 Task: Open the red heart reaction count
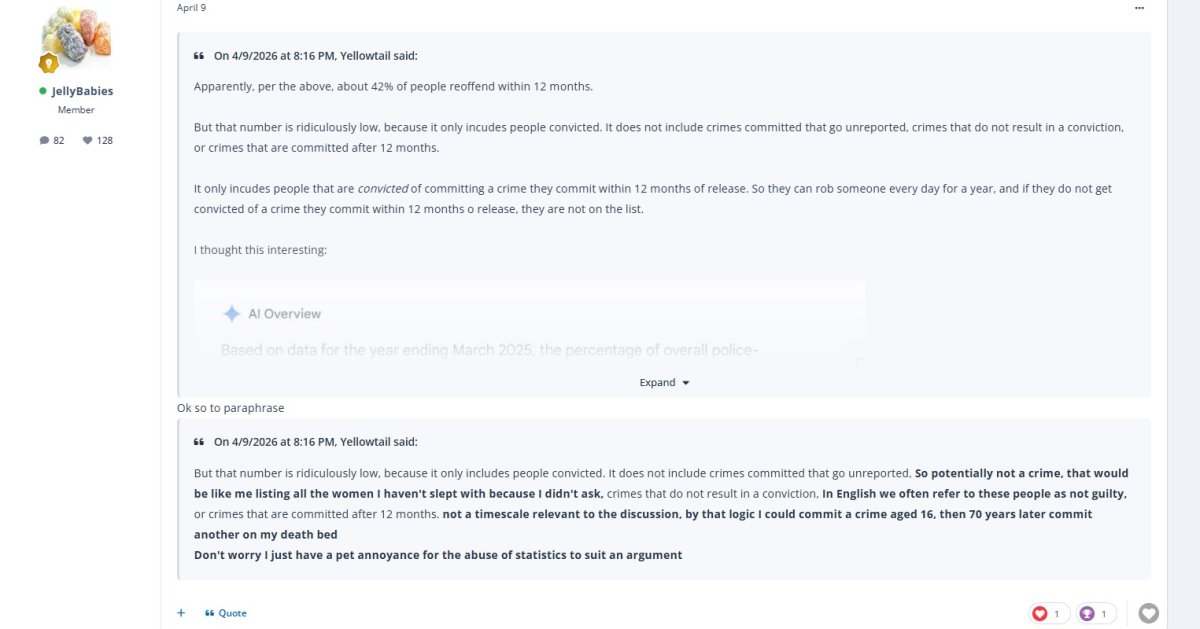1046,613
